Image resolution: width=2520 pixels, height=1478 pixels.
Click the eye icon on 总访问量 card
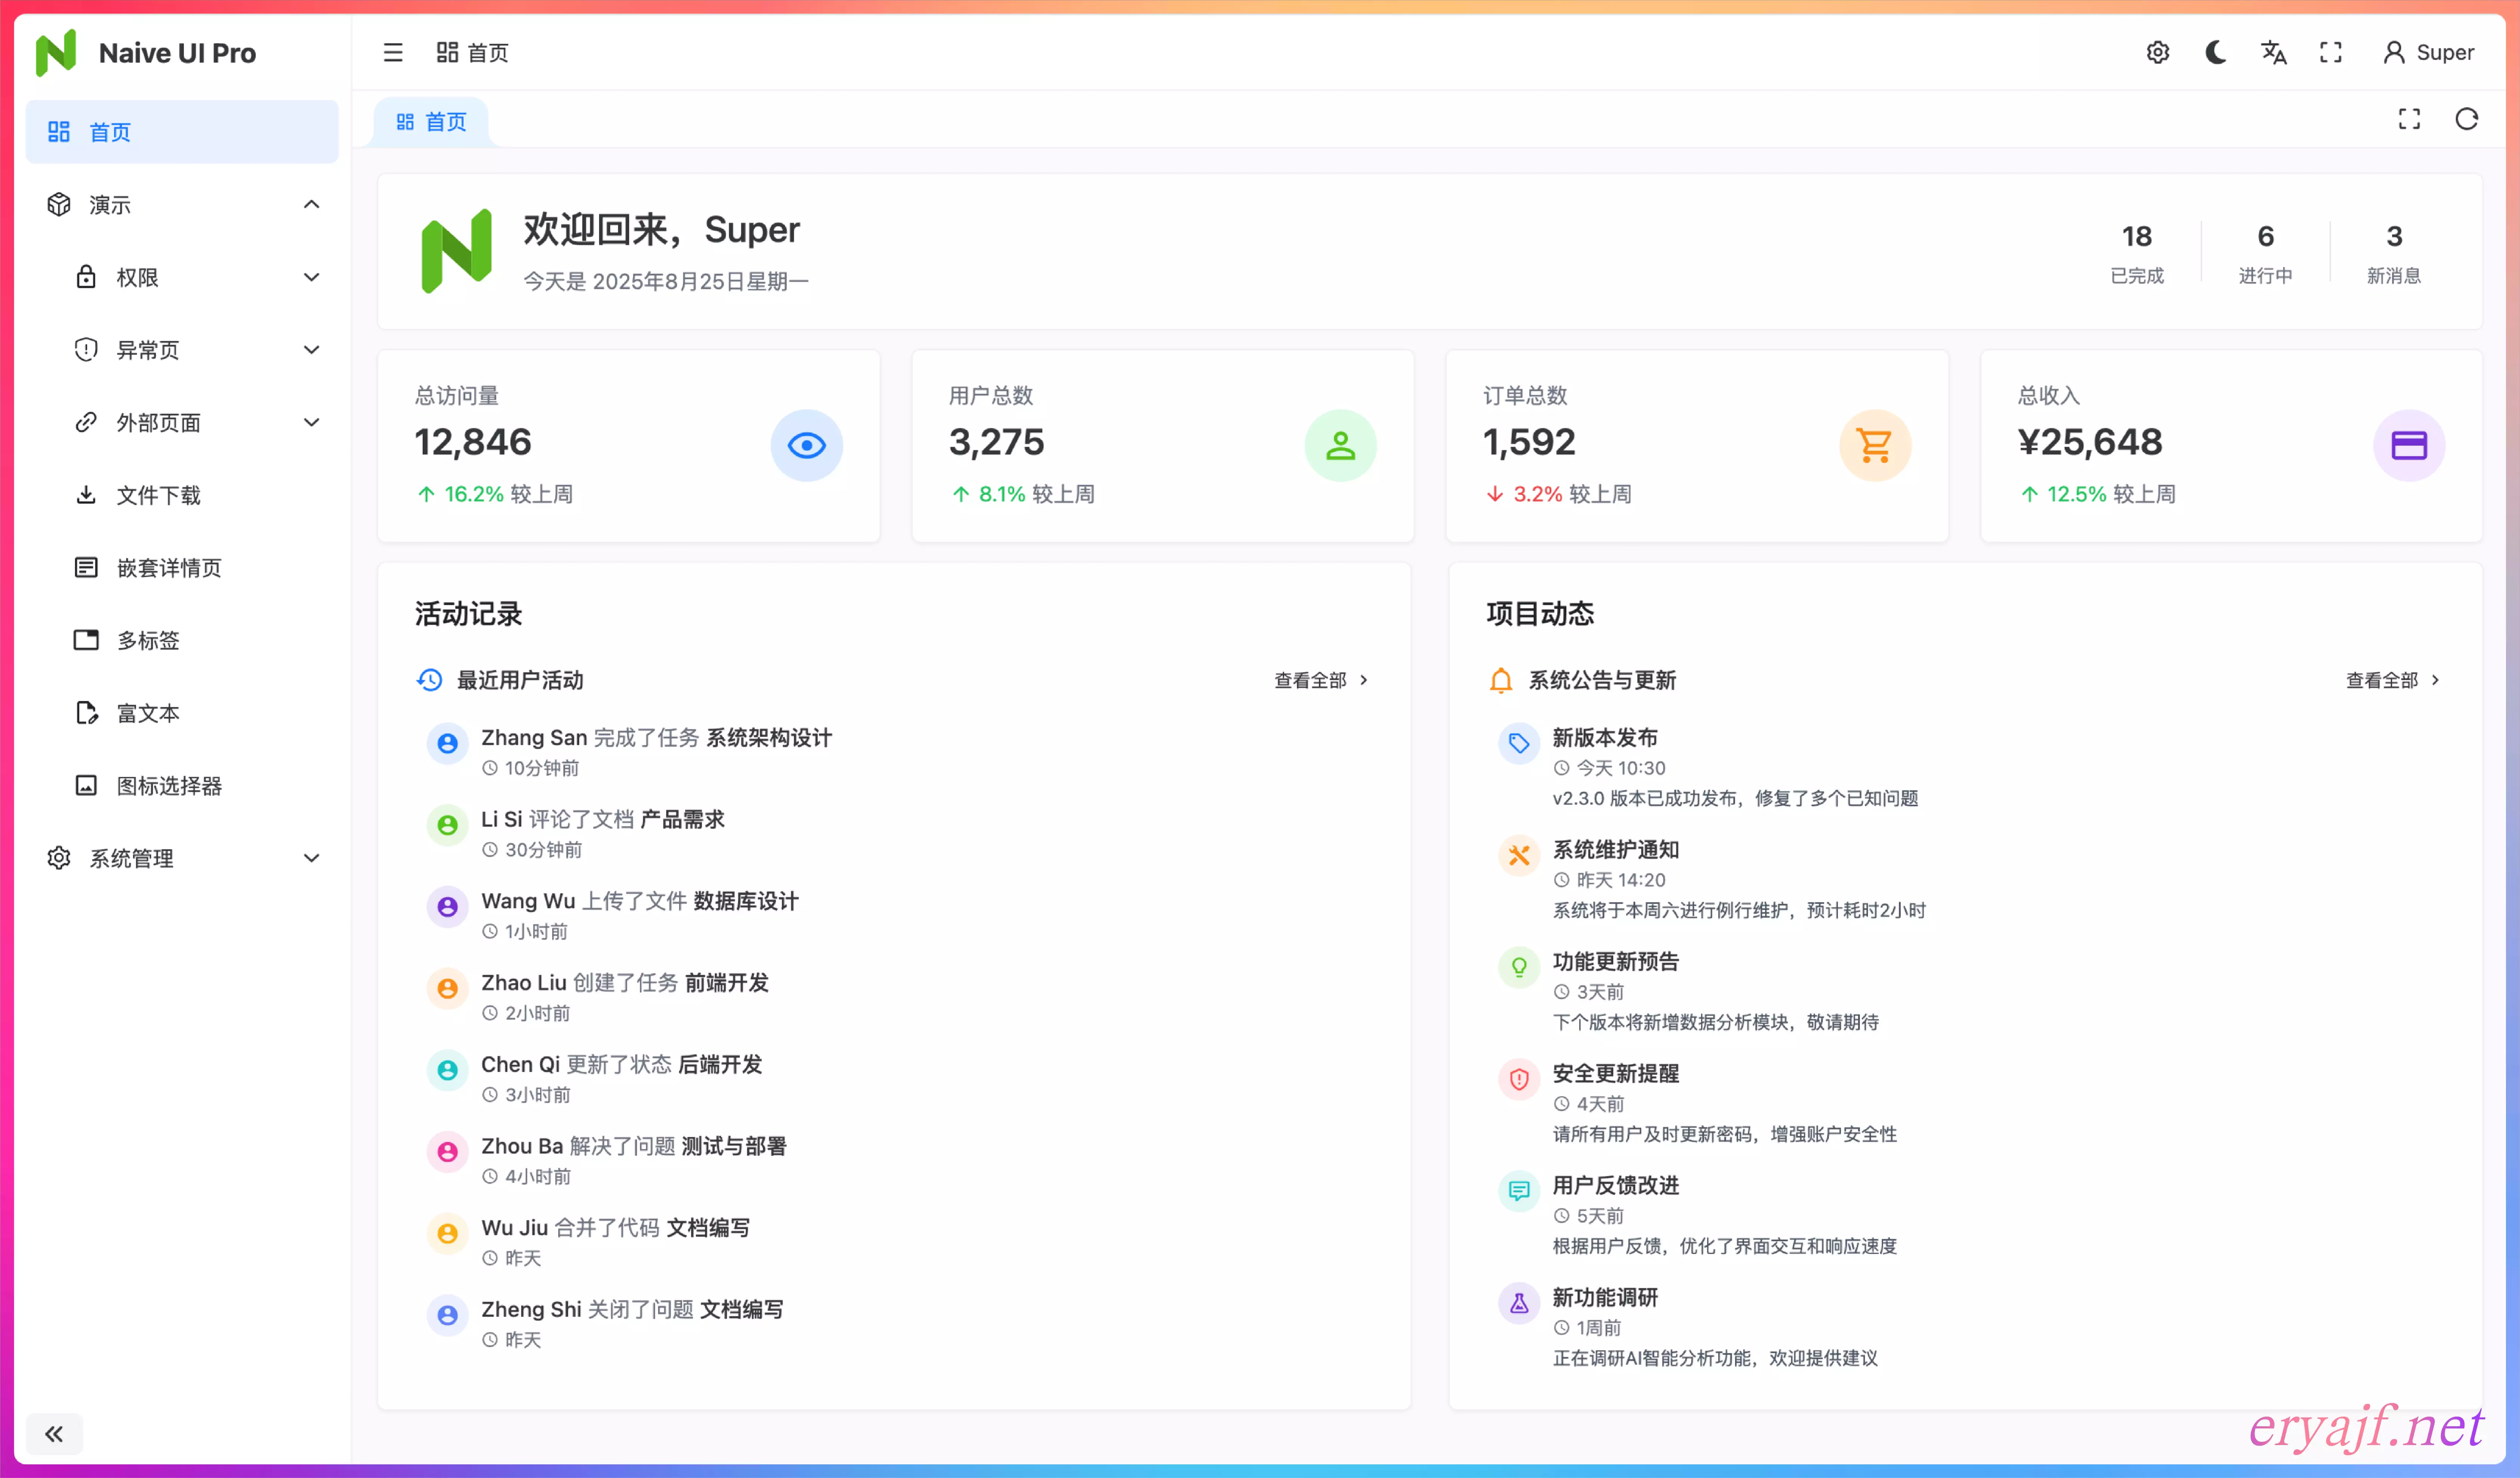[x=806, y=445]
